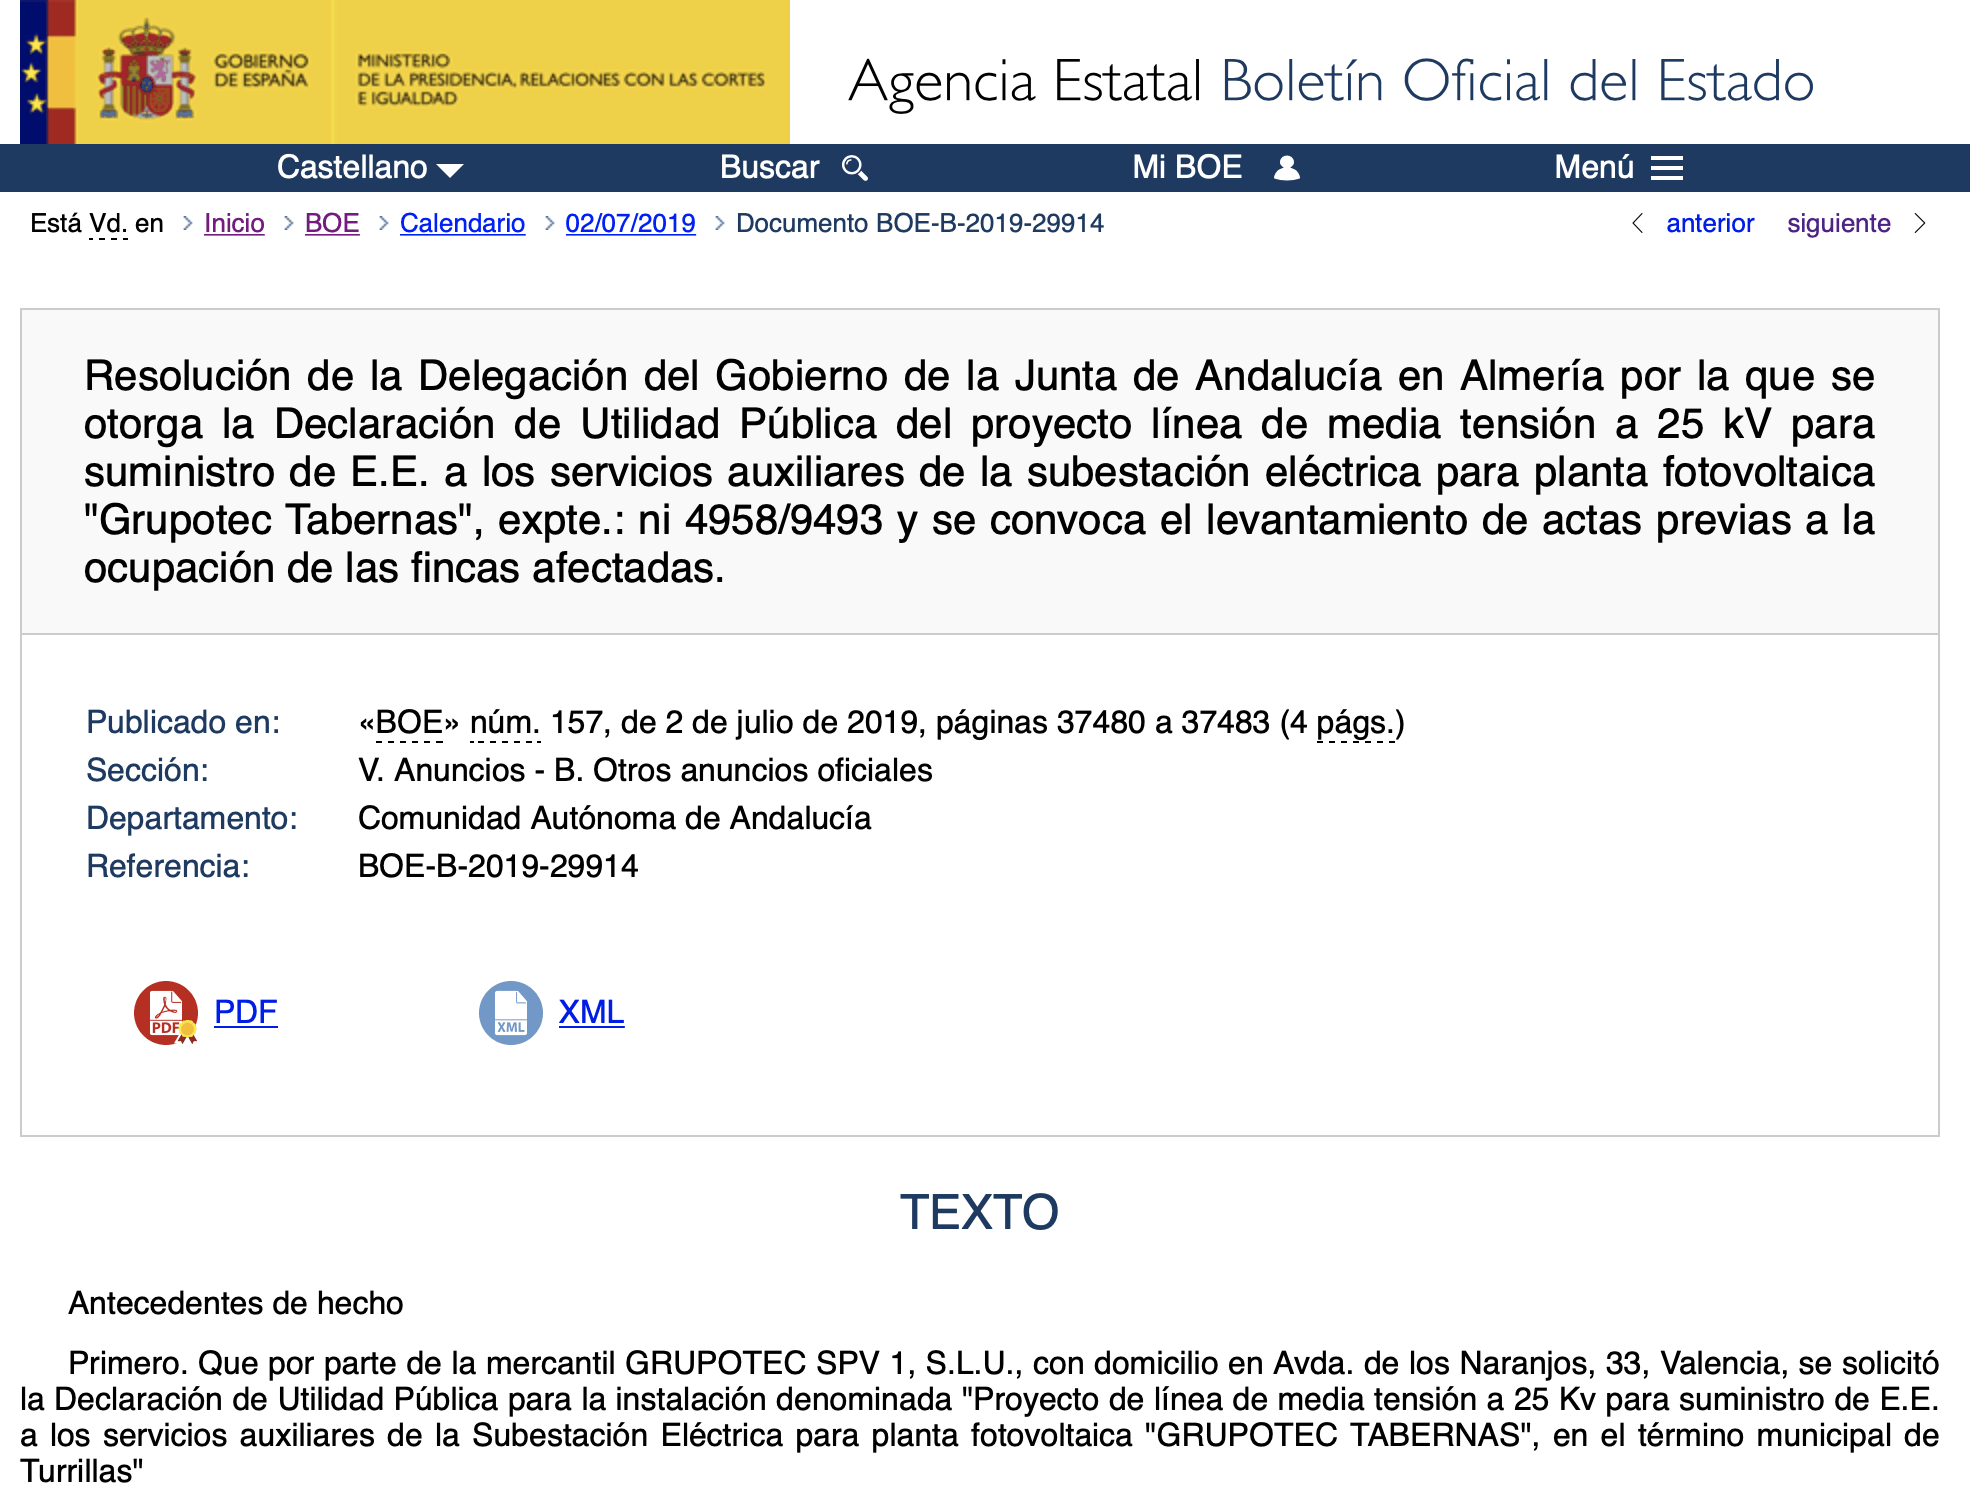Click the resolution title heading

[x=979, y=472]
